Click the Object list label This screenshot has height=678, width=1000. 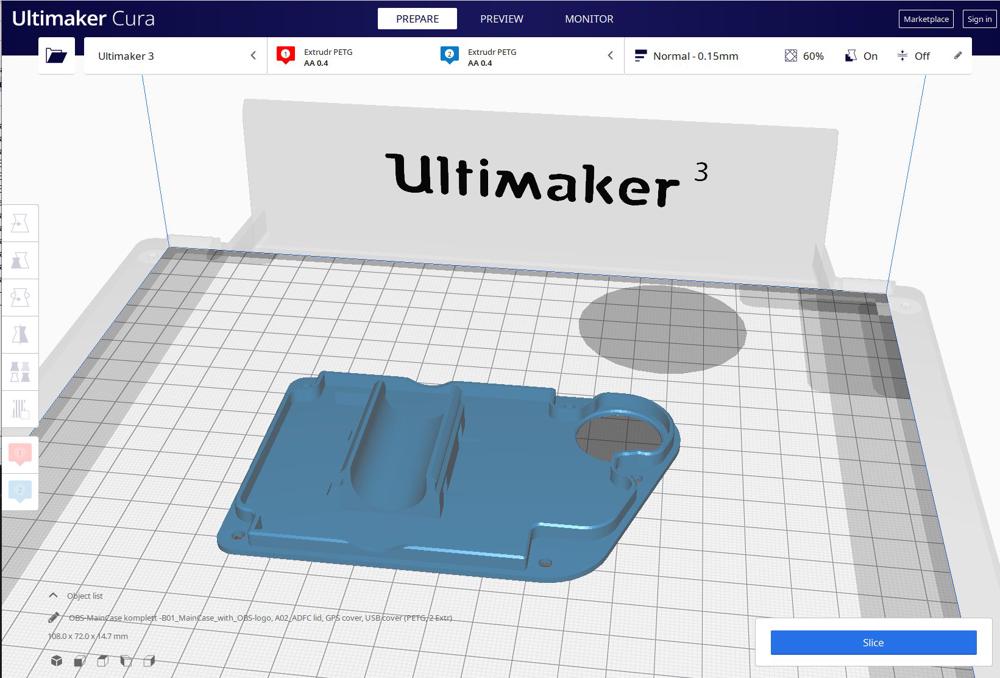[x=85, y=596]
